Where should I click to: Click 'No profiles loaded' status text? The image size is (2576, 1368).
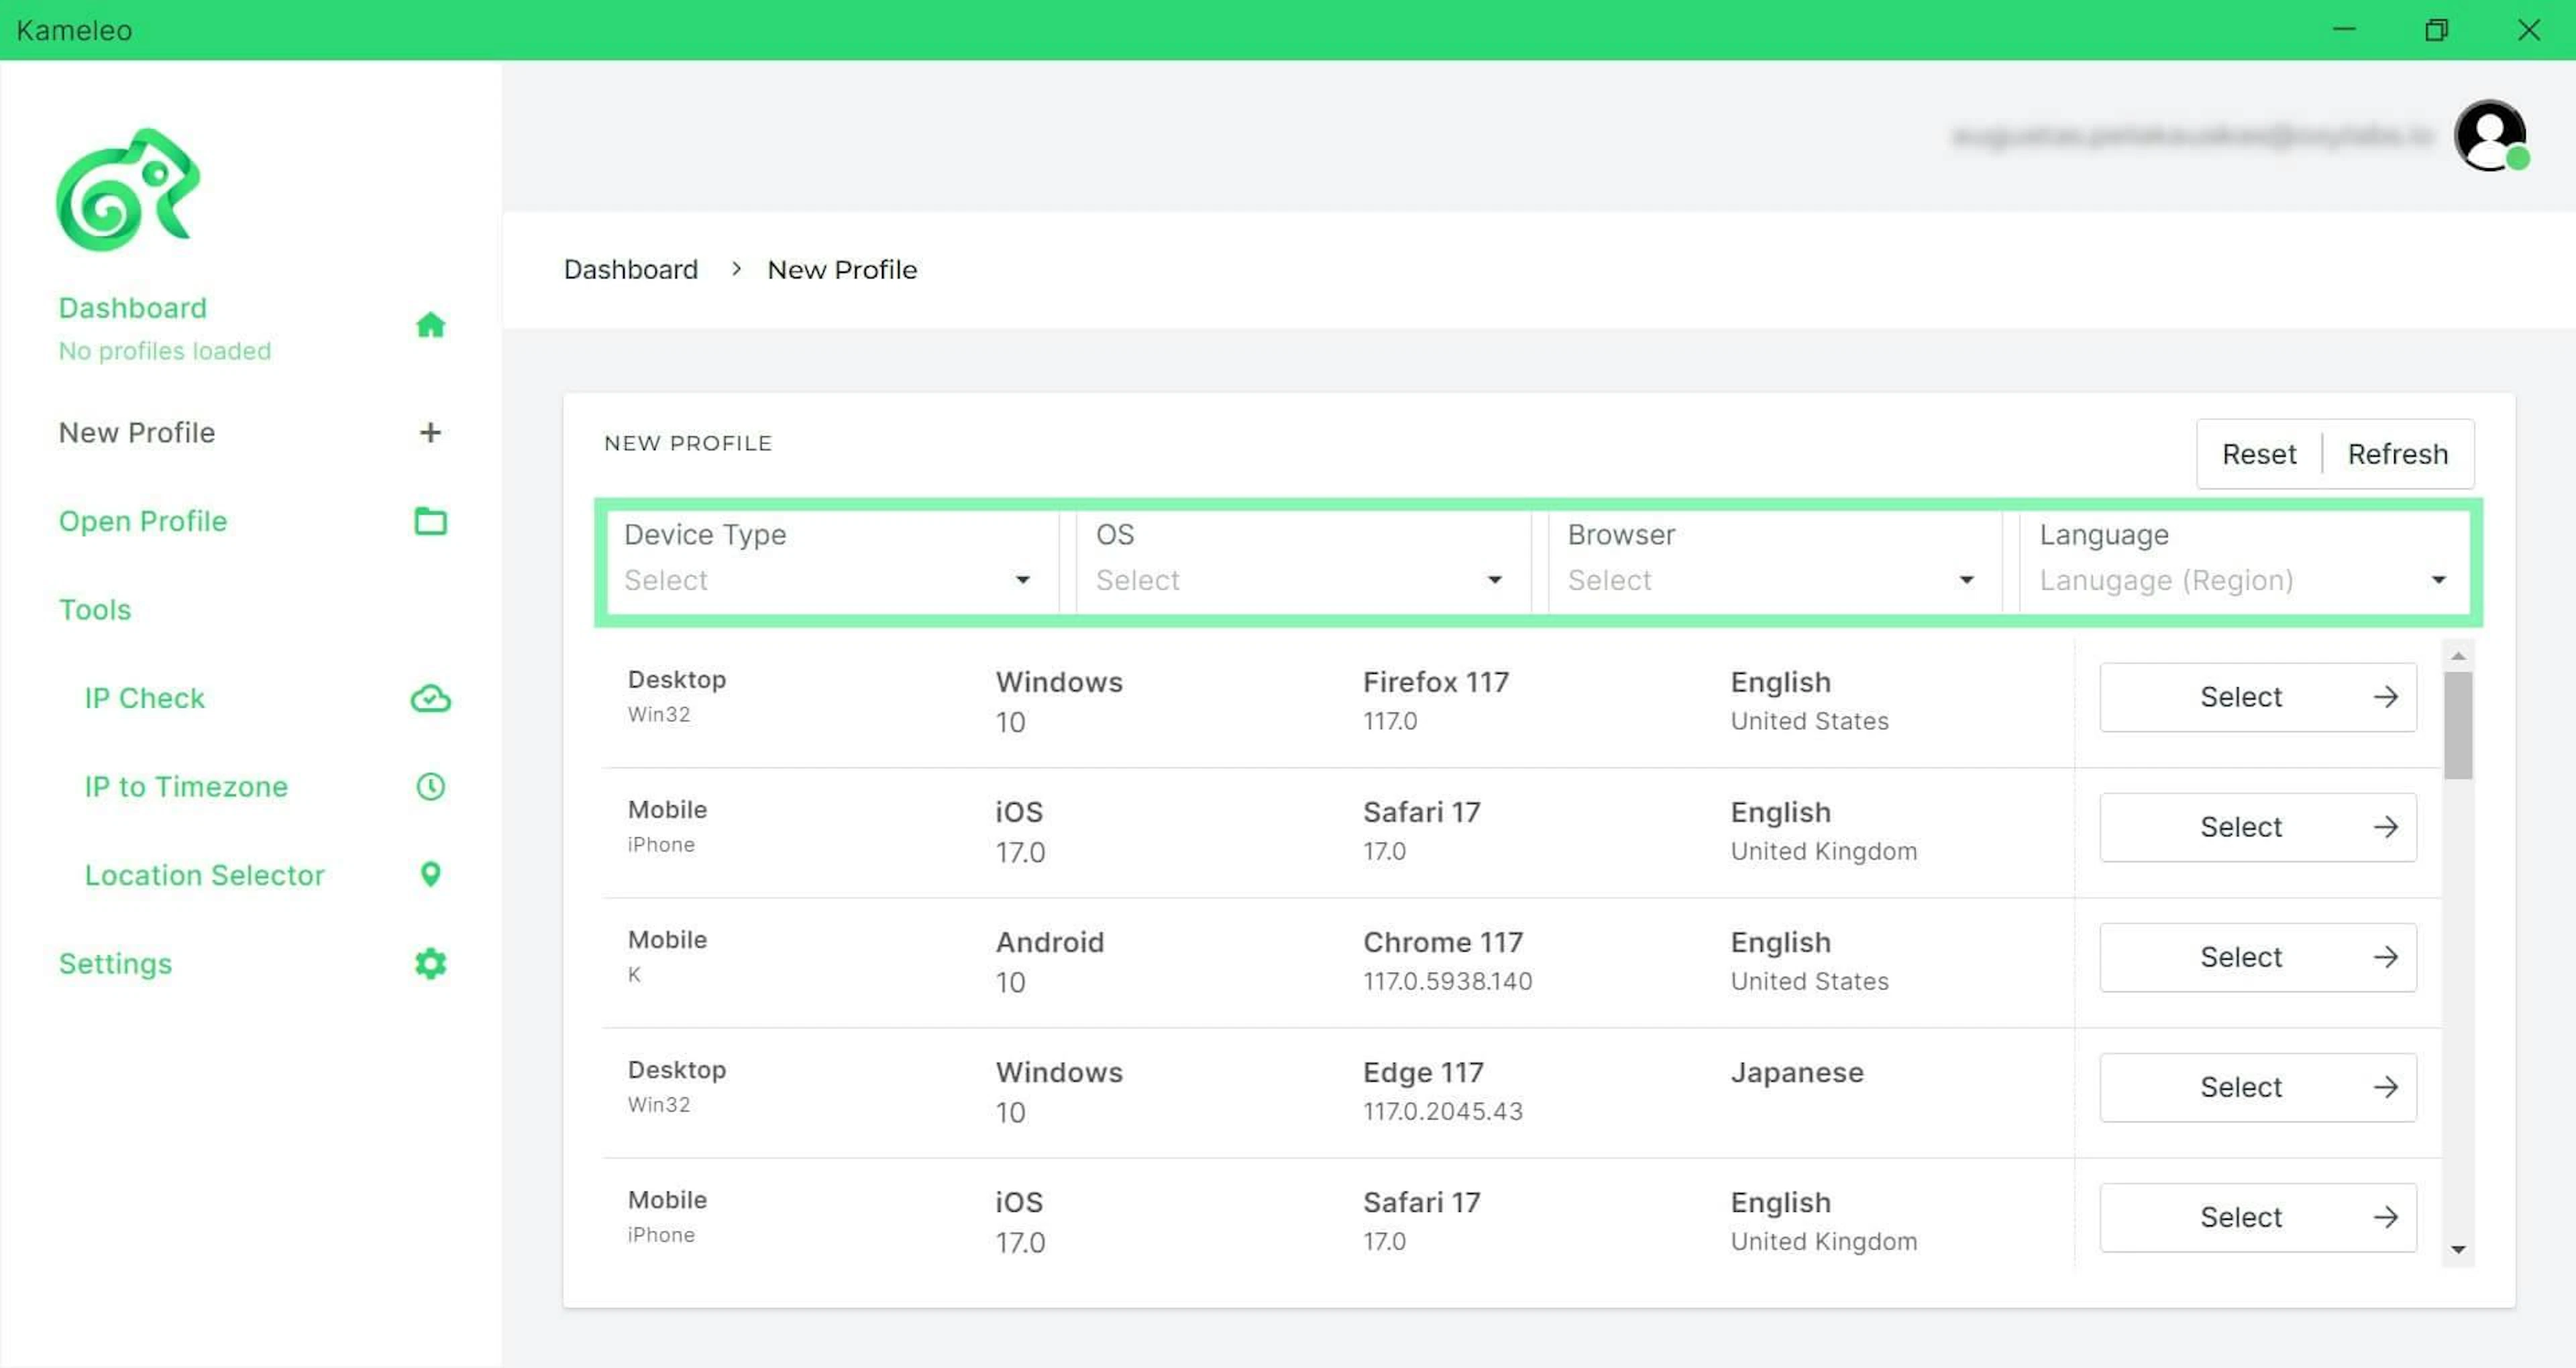coord(165,351)
